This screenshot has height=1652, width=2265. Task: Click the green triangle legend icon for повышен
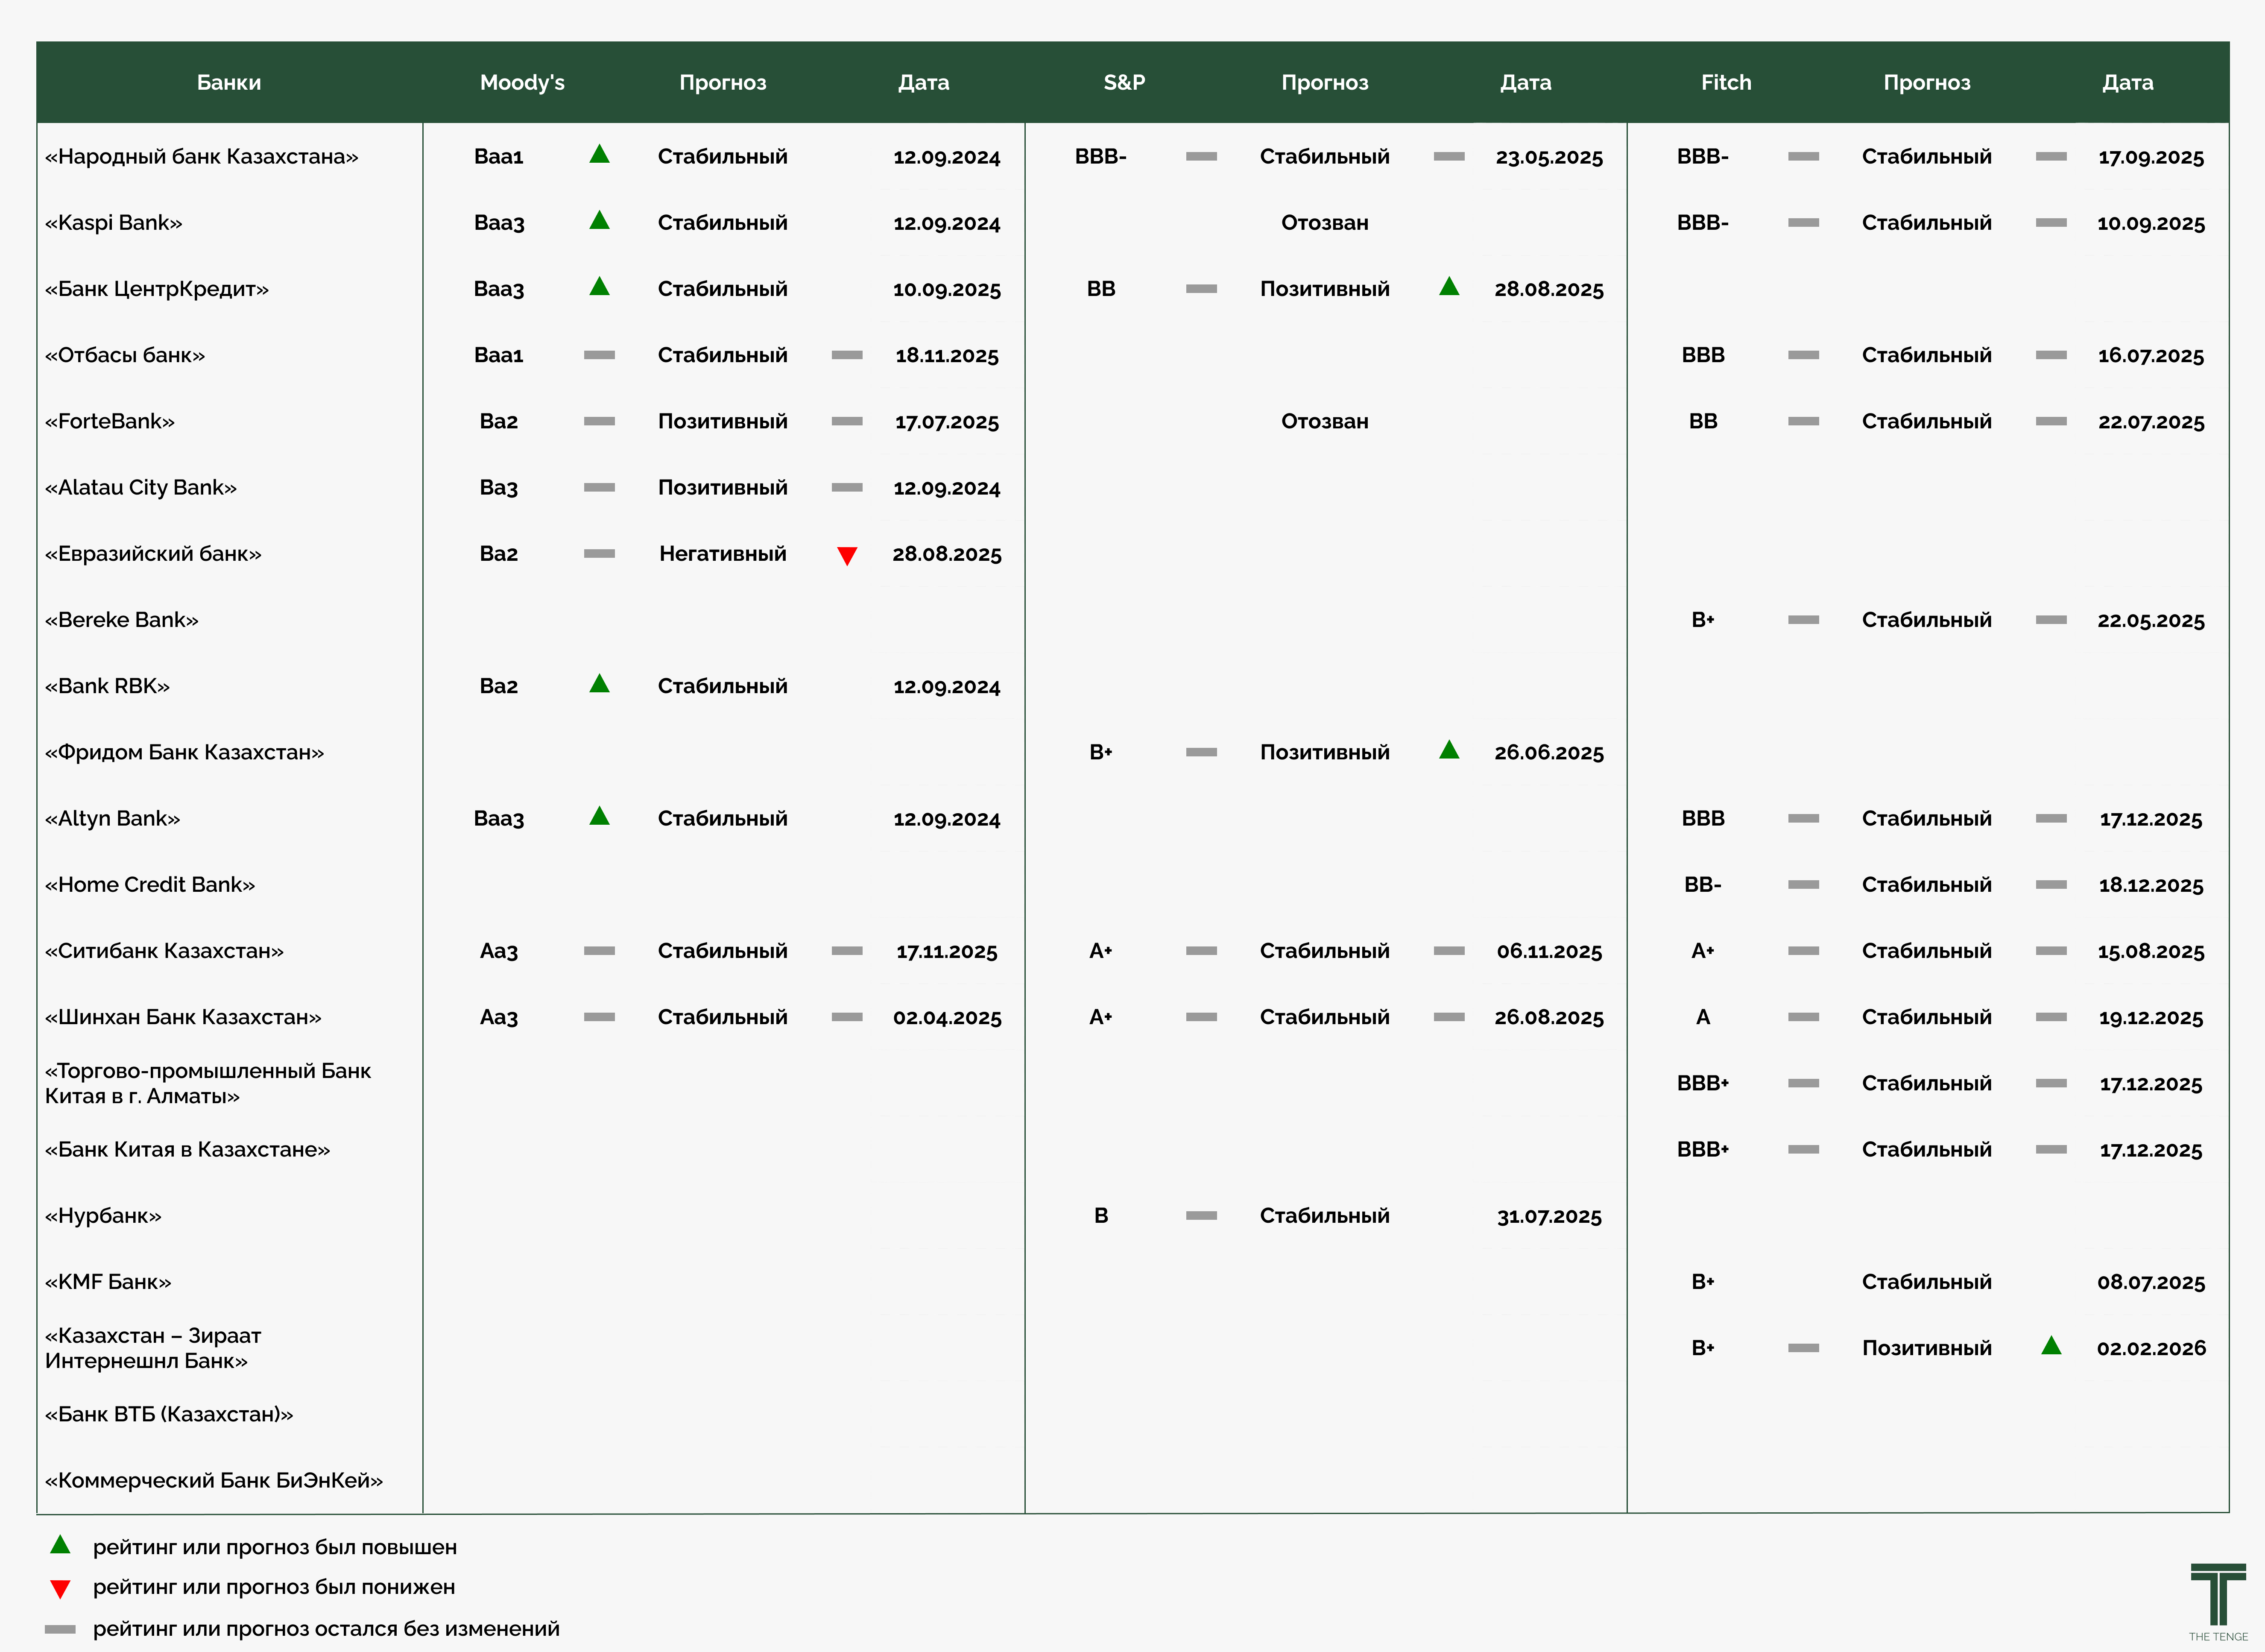click(60, 1545)
